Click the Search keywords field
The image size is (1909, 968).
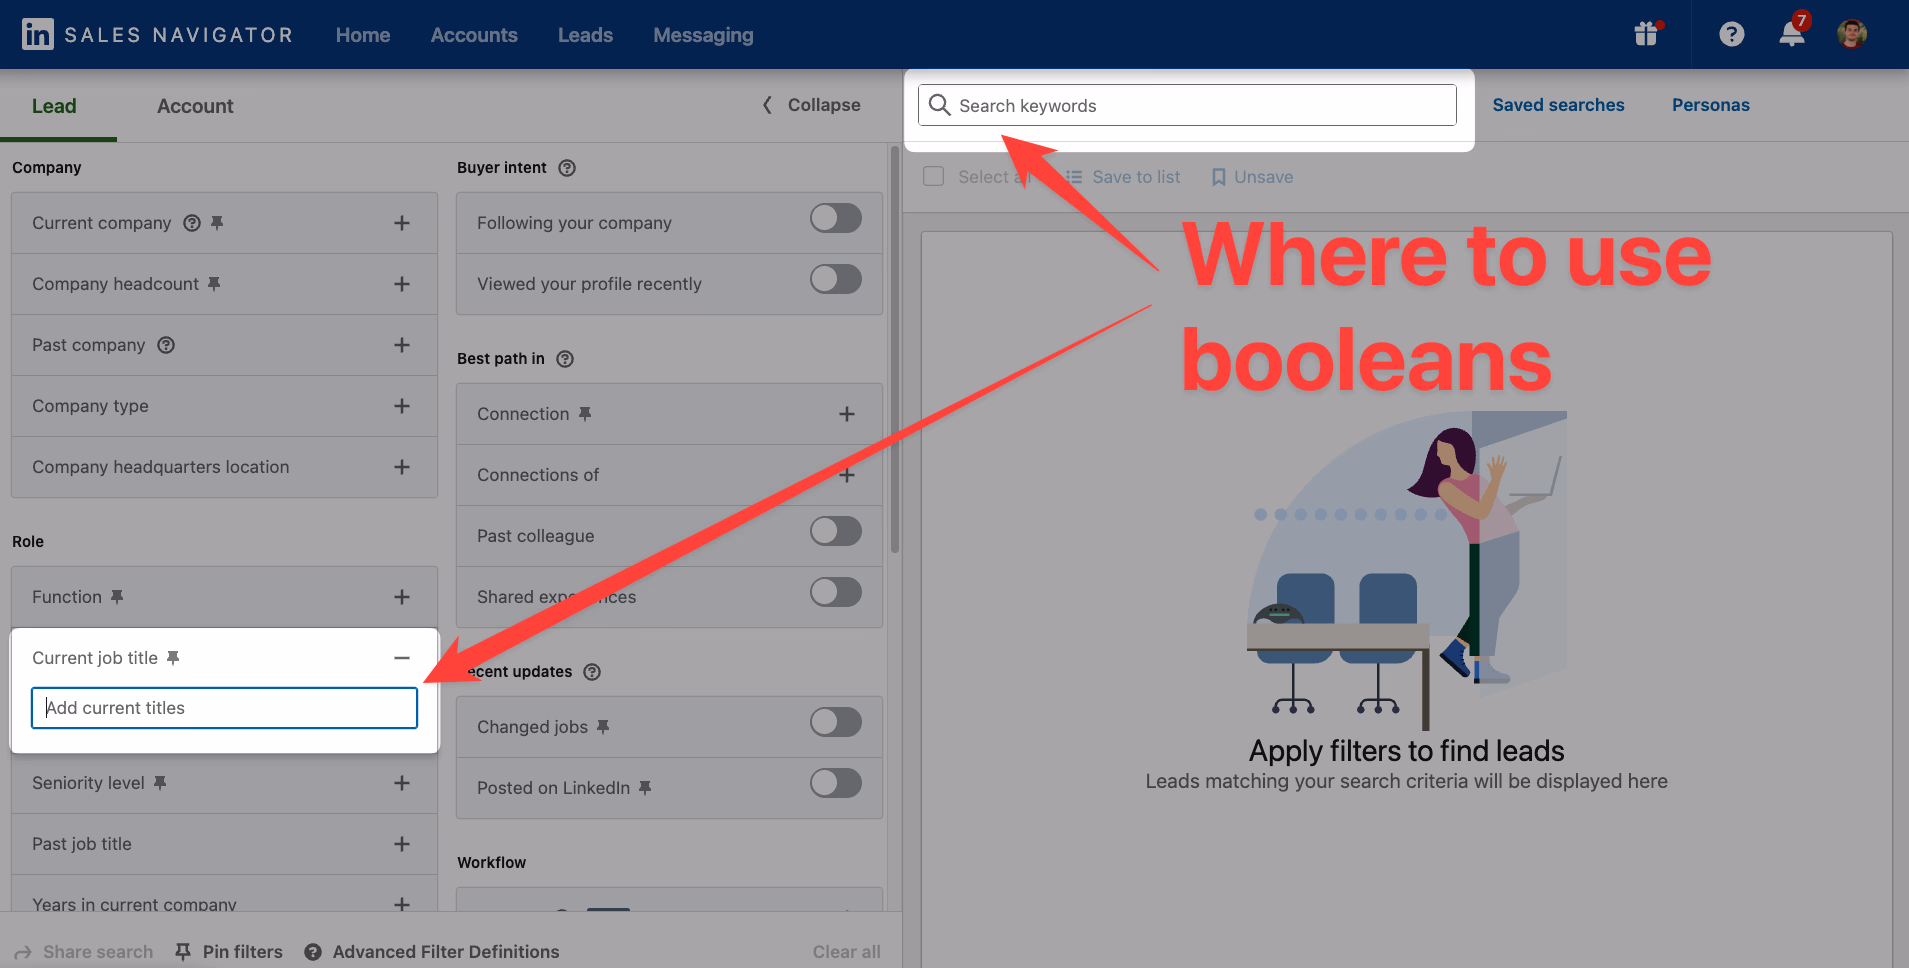click(1187, 105)
